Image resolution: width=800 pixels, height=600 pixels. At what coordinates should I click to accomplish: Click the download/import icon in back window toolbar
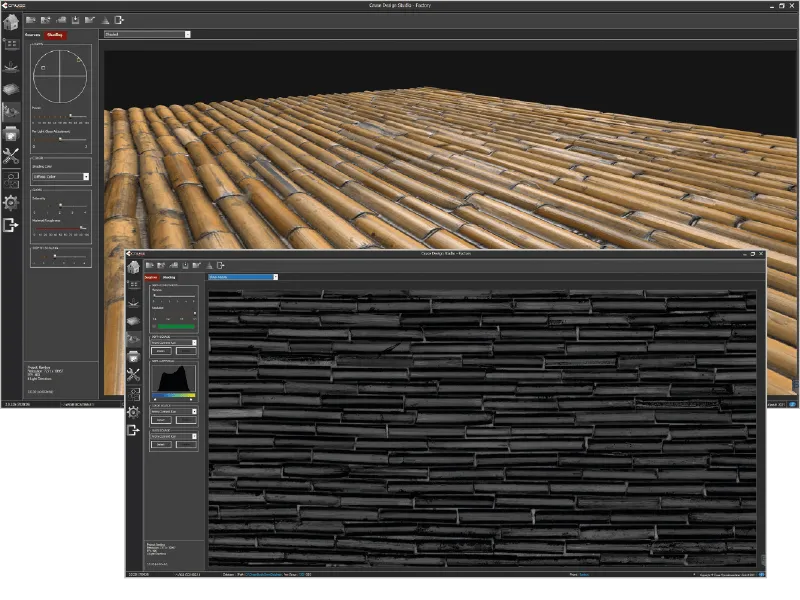(75, 20)
